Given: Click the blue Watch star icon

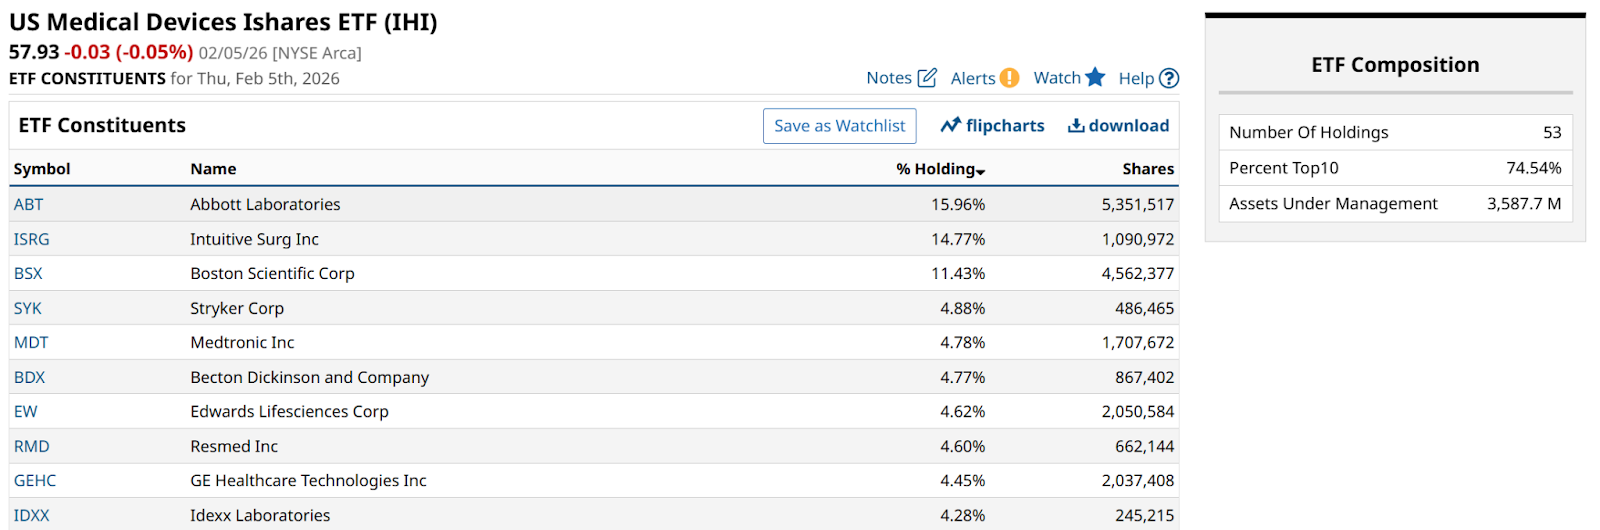Looking at the screenshot, I should point(1095,77).
